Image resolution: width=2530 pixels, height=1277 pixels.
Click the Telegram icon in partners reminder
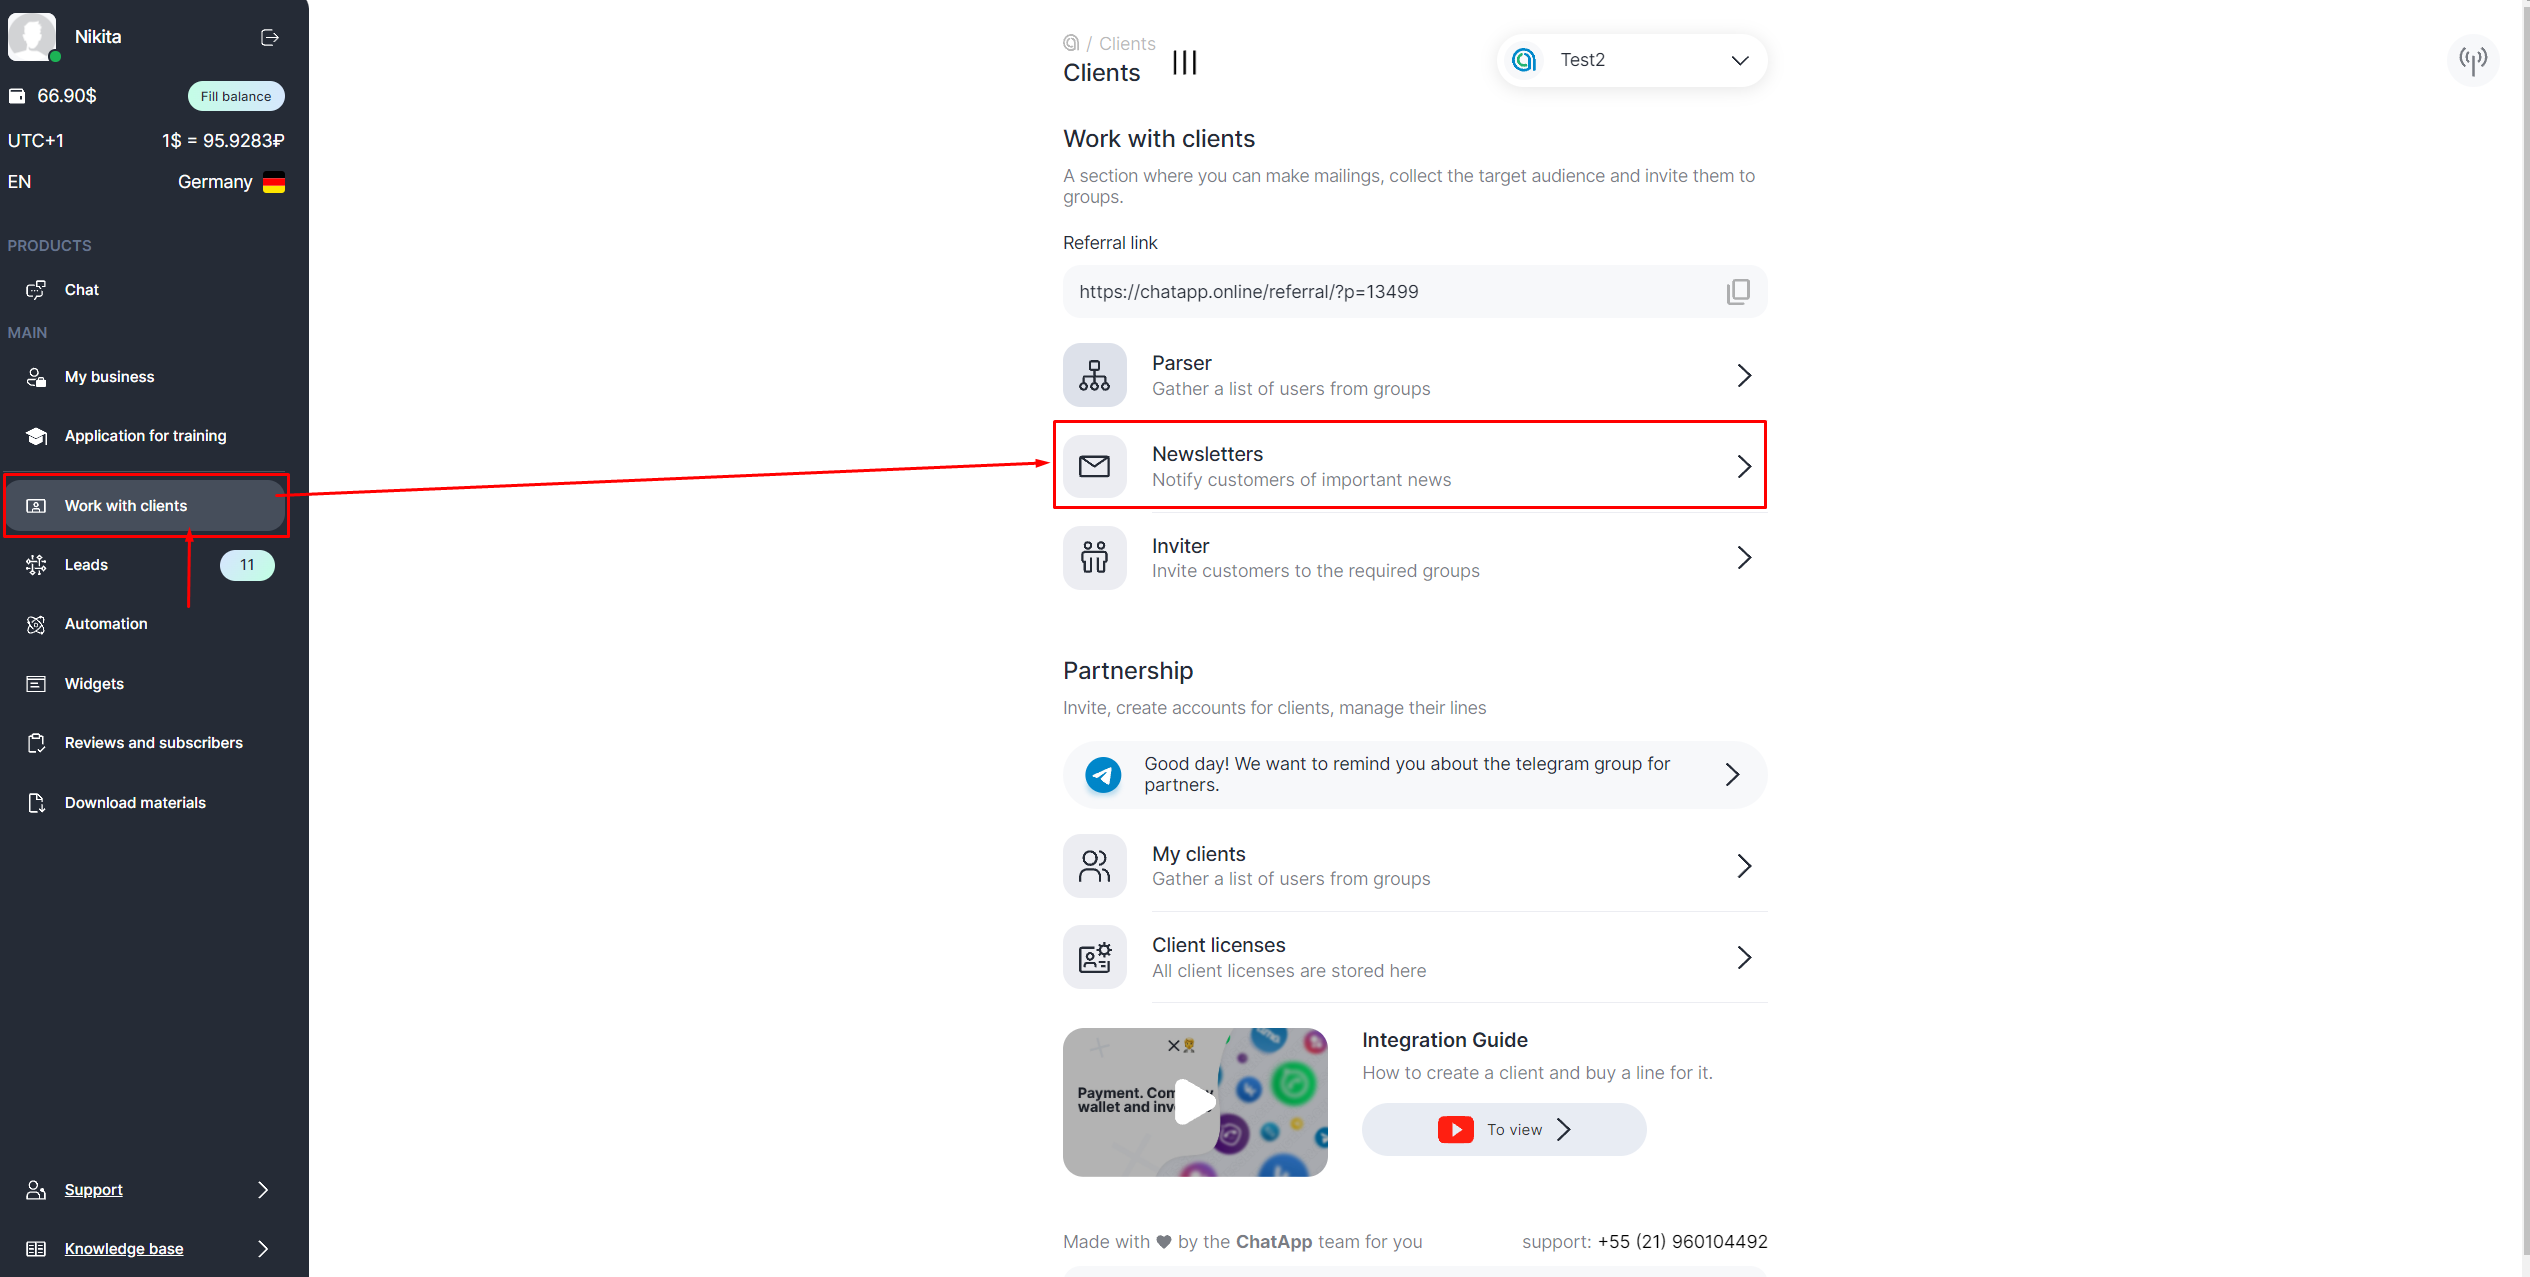coord(1103,774)
